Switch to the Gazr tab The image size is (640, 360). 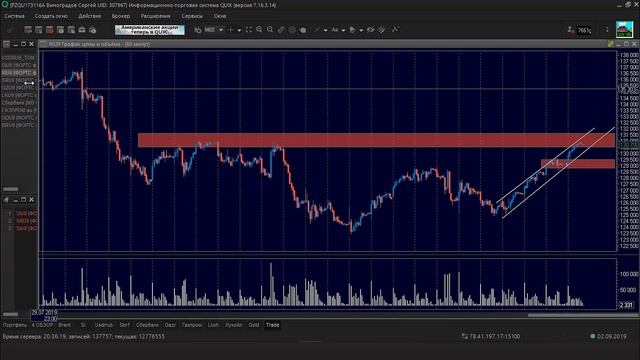point(170,325)
